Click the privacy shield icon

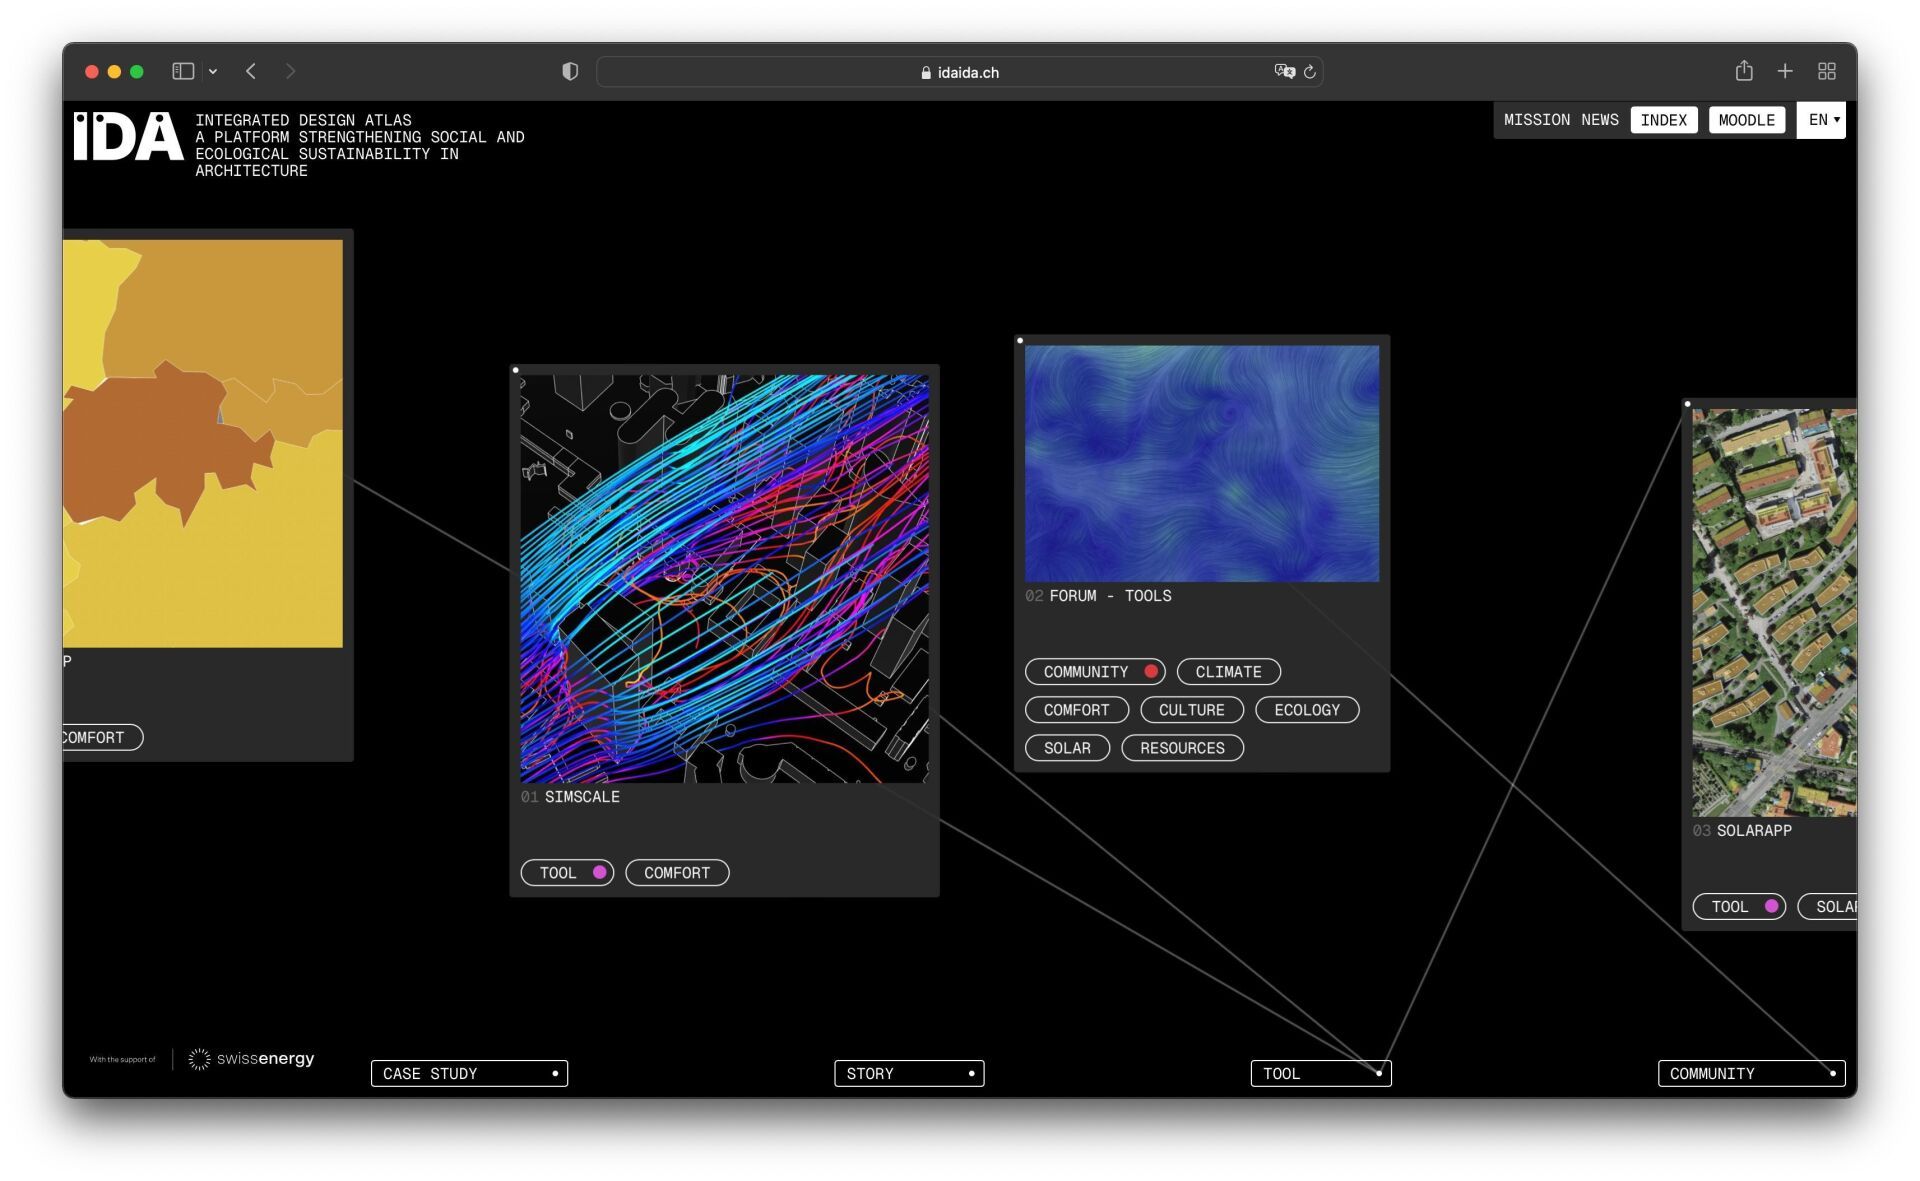tap(570, 71)
